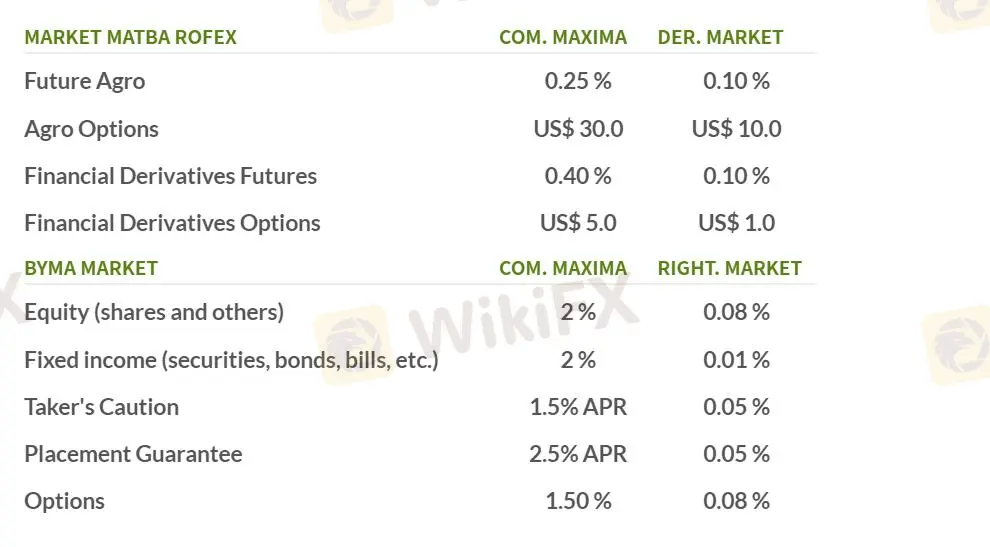Click the US$ 10.0 market fee value
The height and width of the screenshot is (547, 990).
click(x=736, y=129)
